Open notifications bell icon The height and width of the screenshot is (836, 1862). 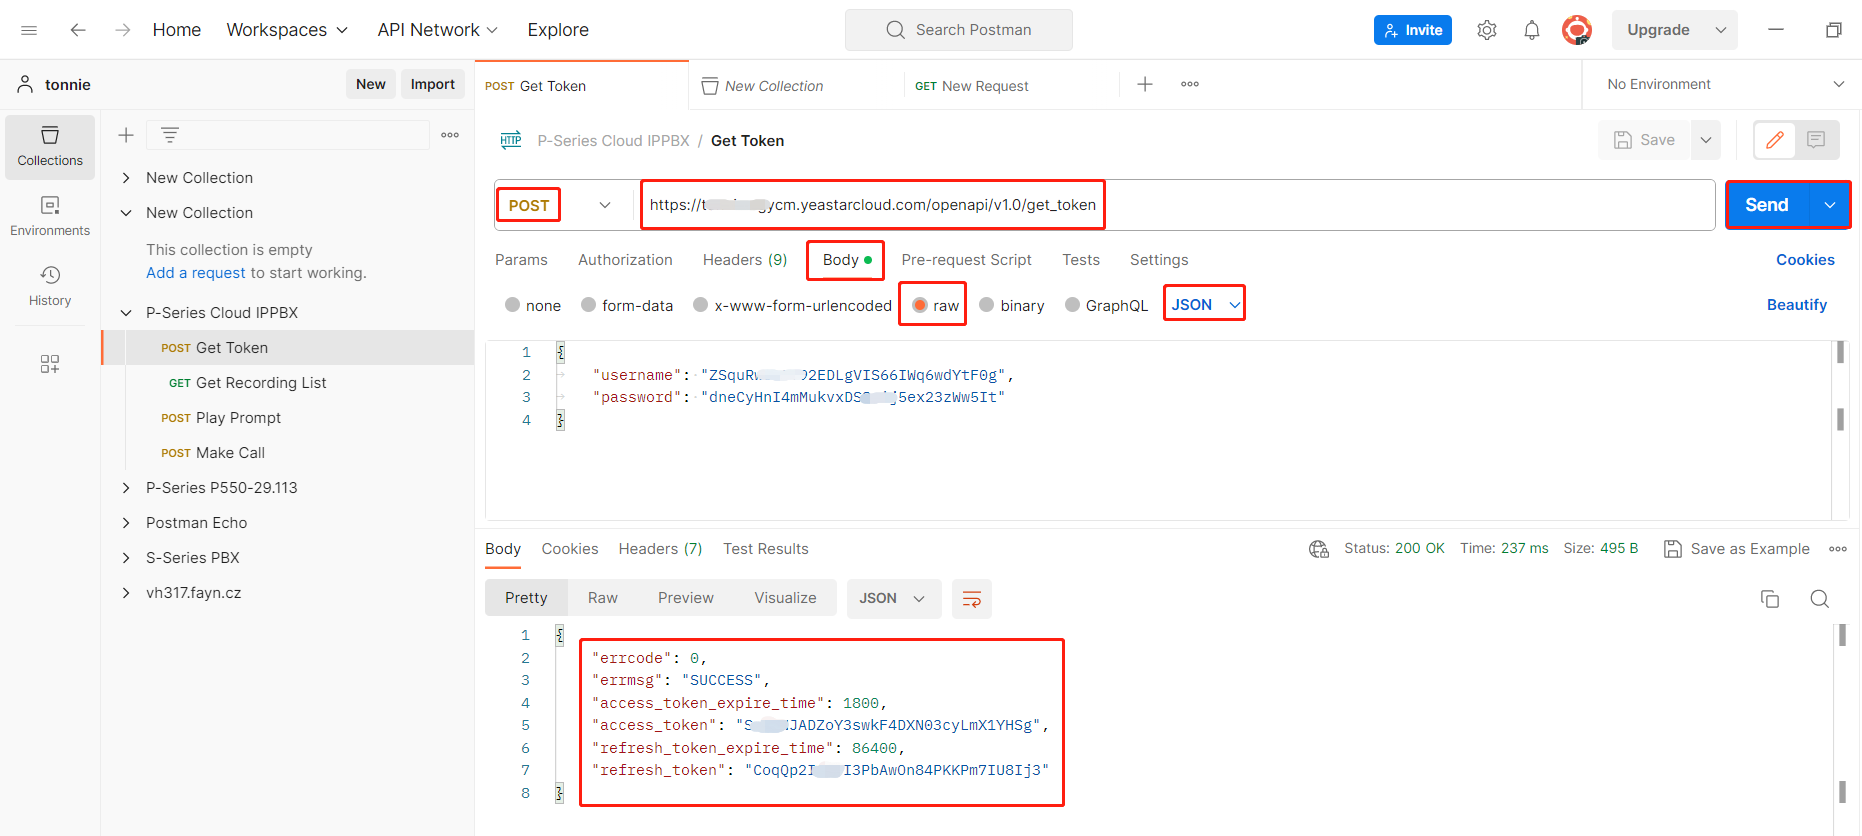click(1532, 30)
